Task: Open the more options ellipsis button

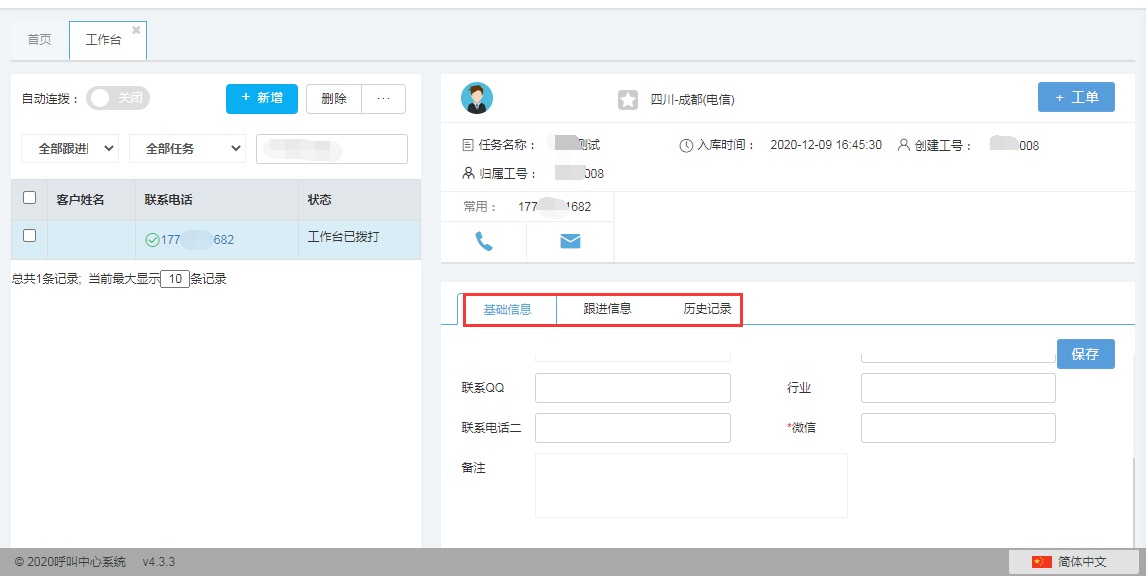Action: click(x=383, y=98)
